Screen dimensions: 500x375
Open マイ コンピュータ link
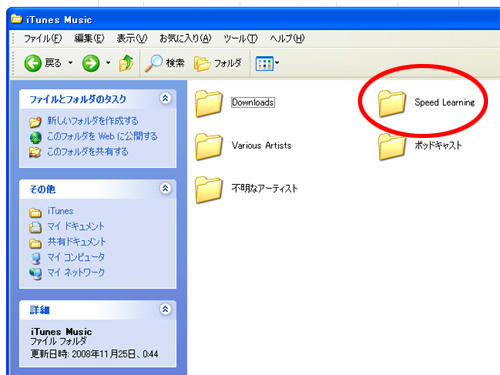(76, 257)
